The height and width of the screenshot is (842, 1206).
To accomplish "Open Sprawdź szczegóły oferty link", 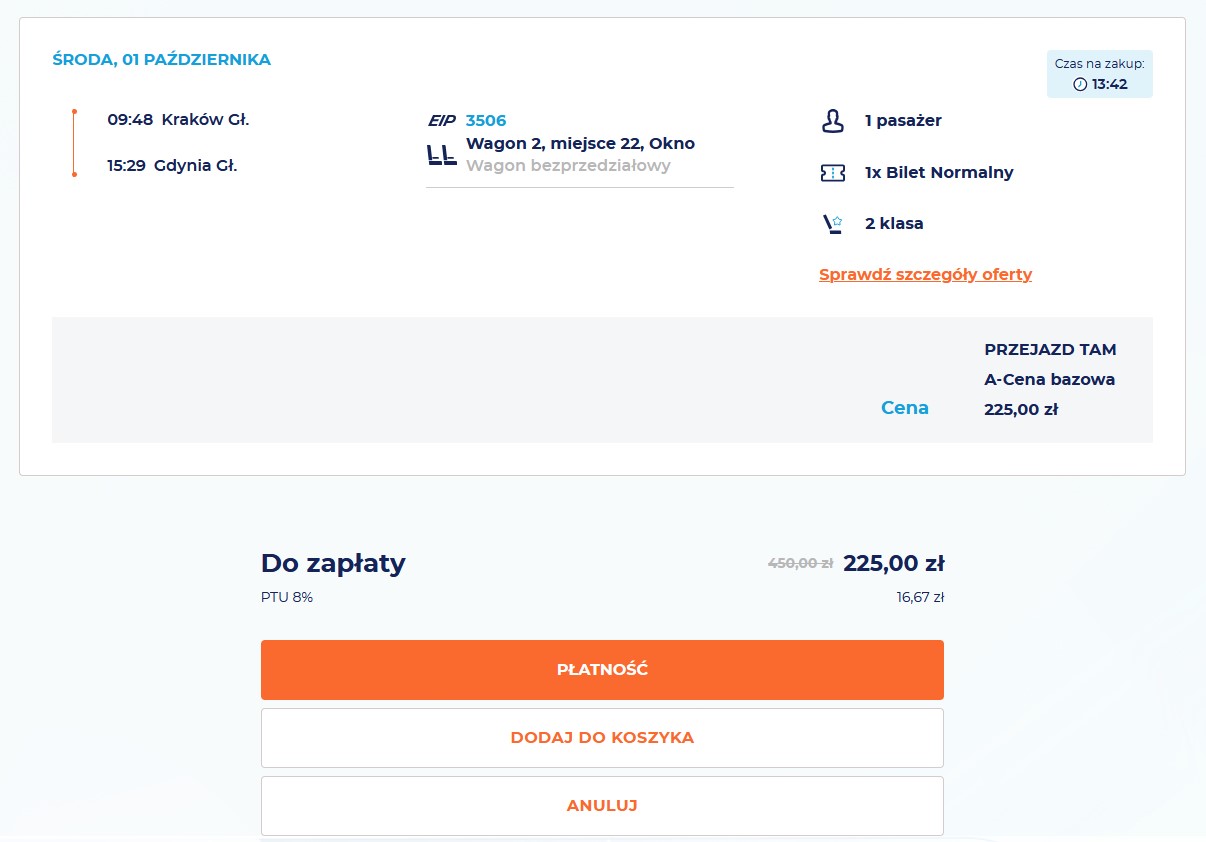I will click(x=925, y=274).
